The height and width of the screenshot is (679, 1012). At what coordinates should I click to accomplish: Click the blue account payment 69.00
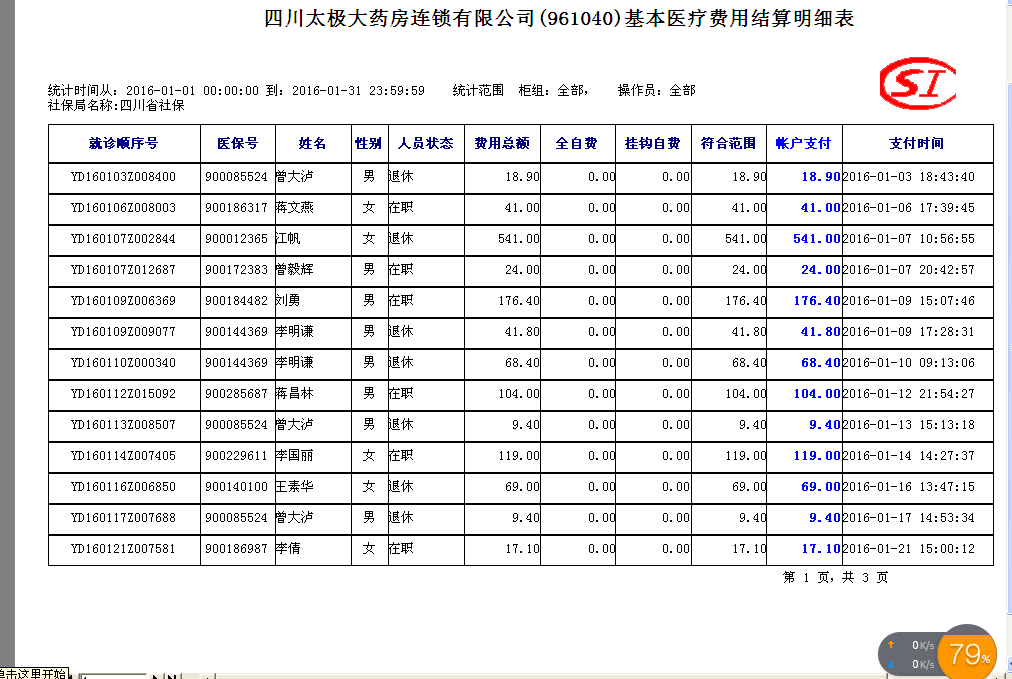(x=820, y=487)
